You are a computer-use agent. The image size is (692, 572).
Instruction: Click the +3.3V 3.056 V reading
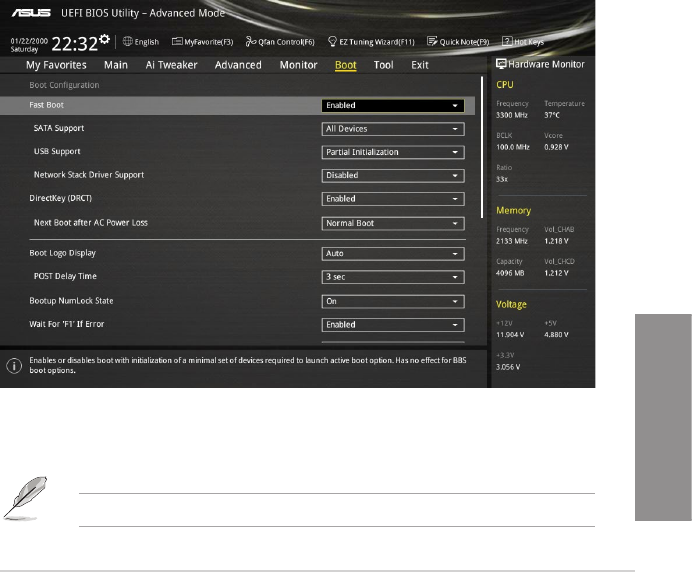508,367
